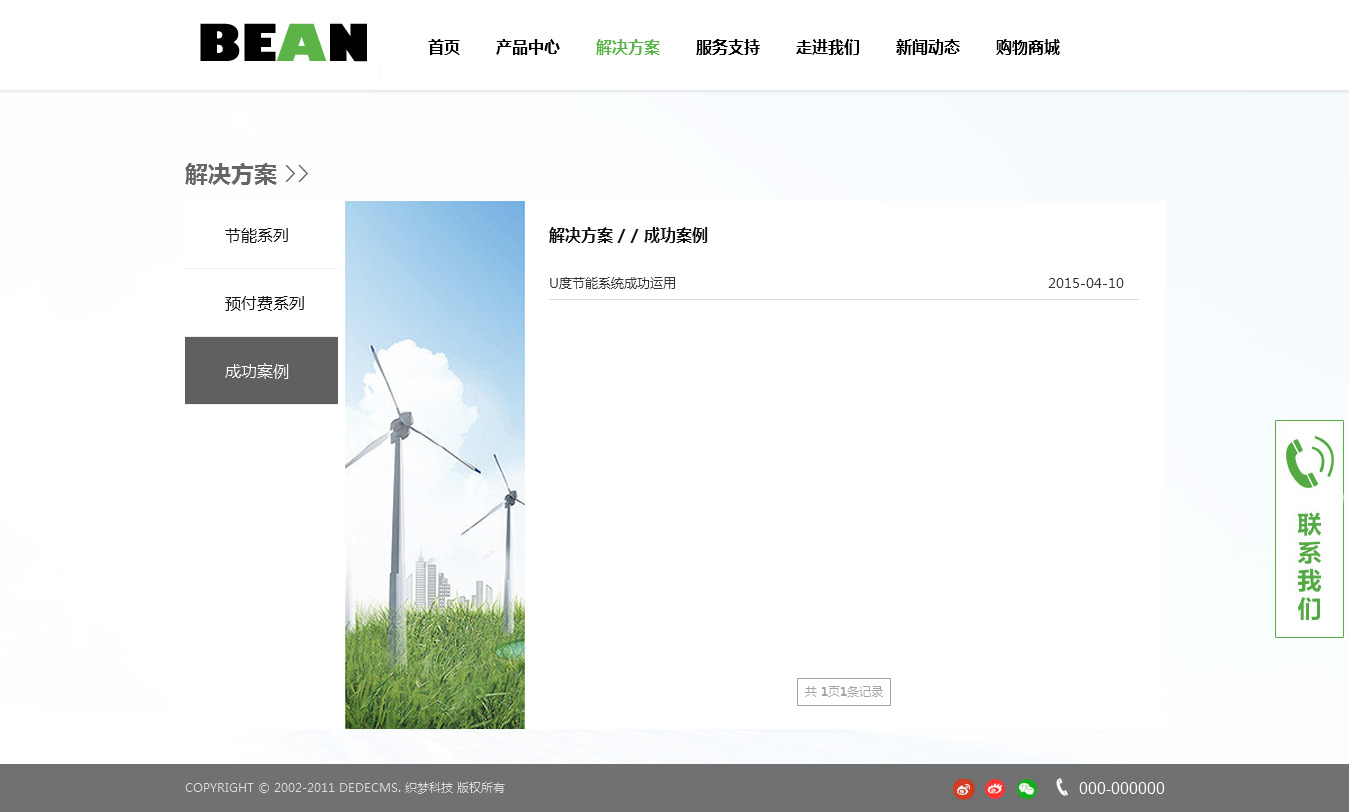Screen dimensions: 1349x812
Task: Switch to 预付费系列 sidebar category
Action: 264,304
